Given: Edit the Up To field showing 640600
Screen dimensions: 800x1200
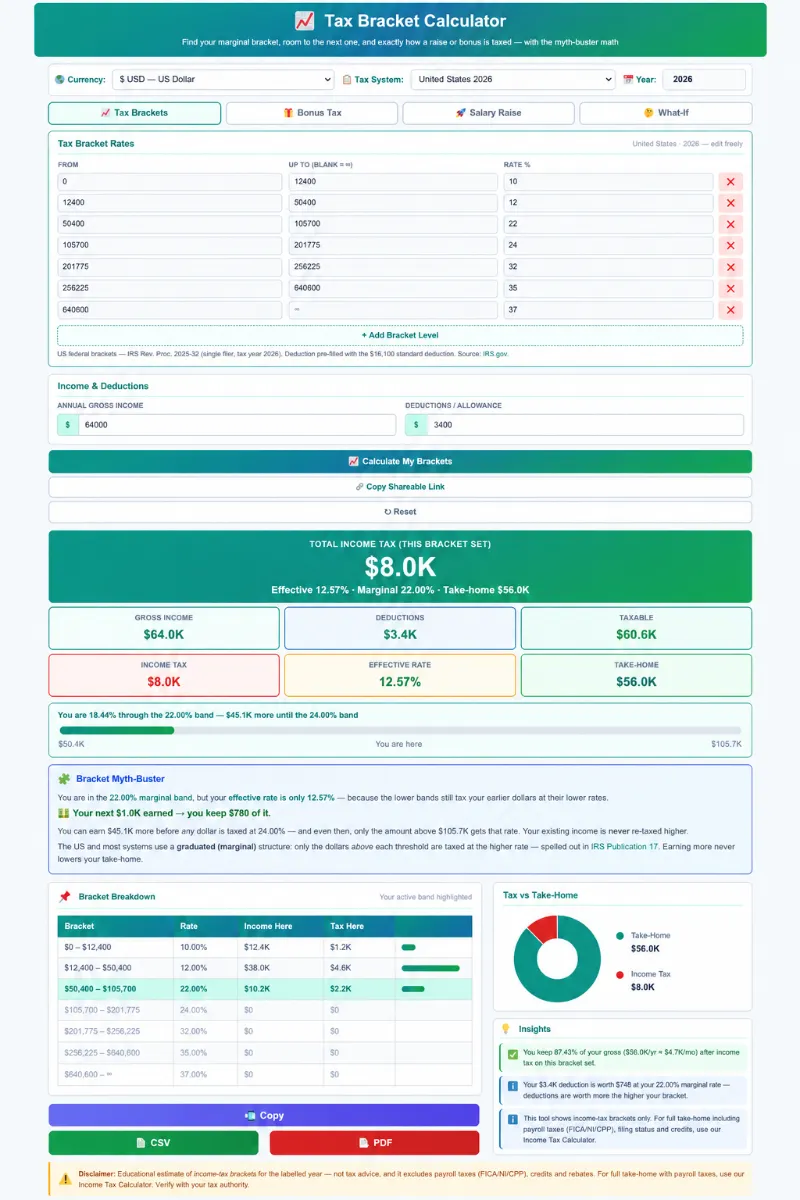Looking at the screenshot, I should pos(393,288).
